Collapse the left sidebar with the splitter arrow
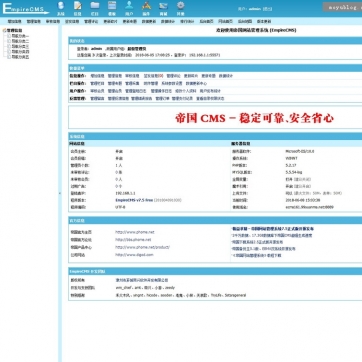The image size is (362, 362). click(x=60, y=193)
